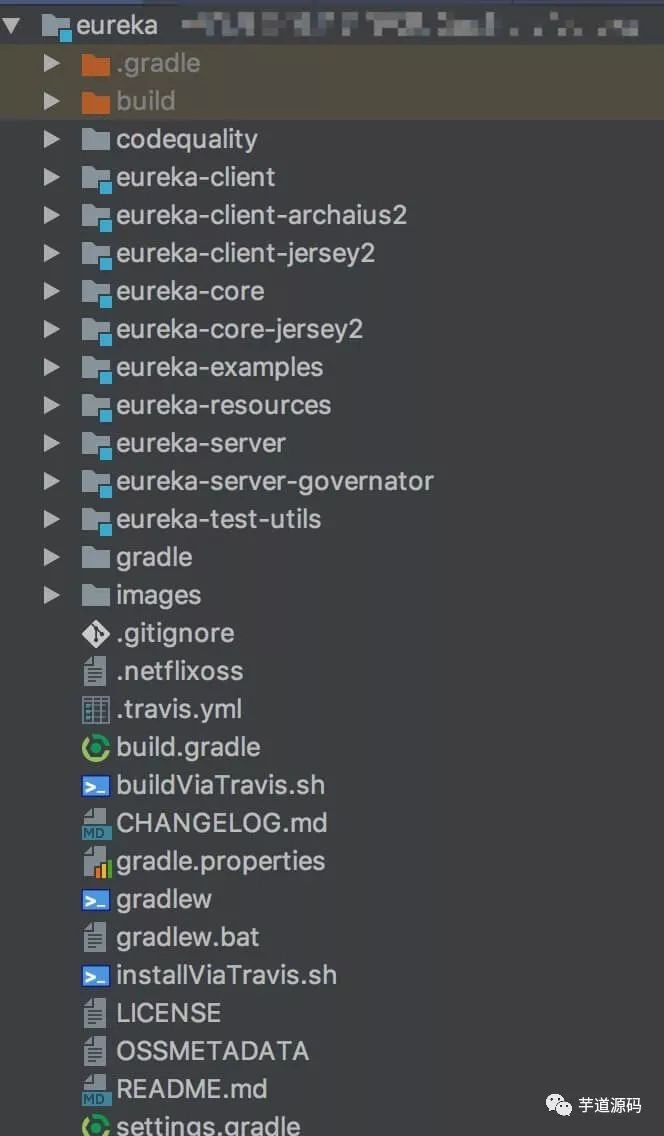Select the gradlew file name

[164, 899]
